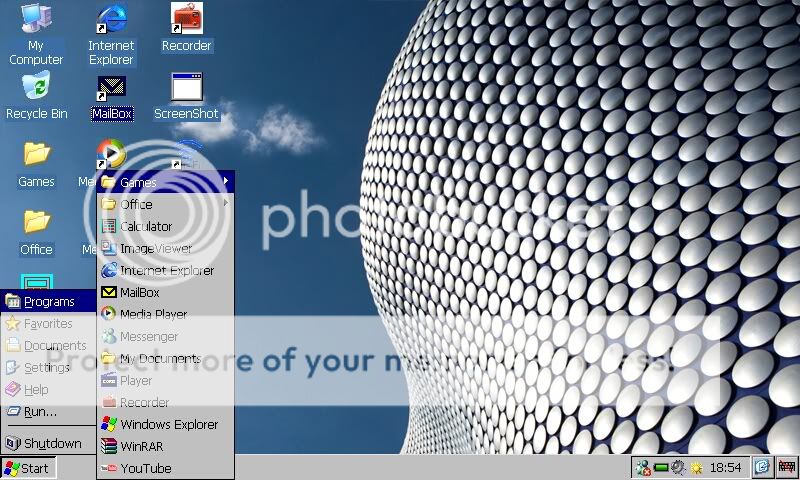The width and height of the screenshot is (800, 480).
Task: Open the My Computer desktop icon
Action: tap(36, 34)
